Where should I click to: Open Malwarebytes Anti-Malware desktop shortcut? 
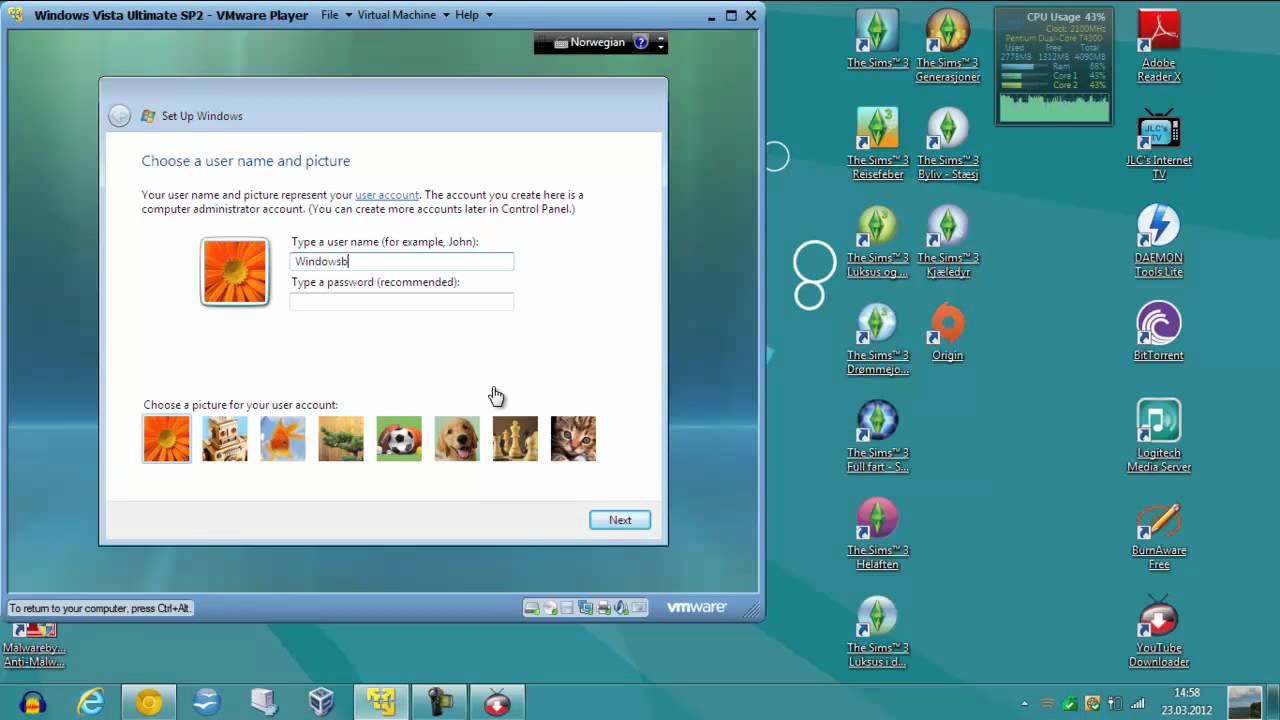[x=34, y=645]
